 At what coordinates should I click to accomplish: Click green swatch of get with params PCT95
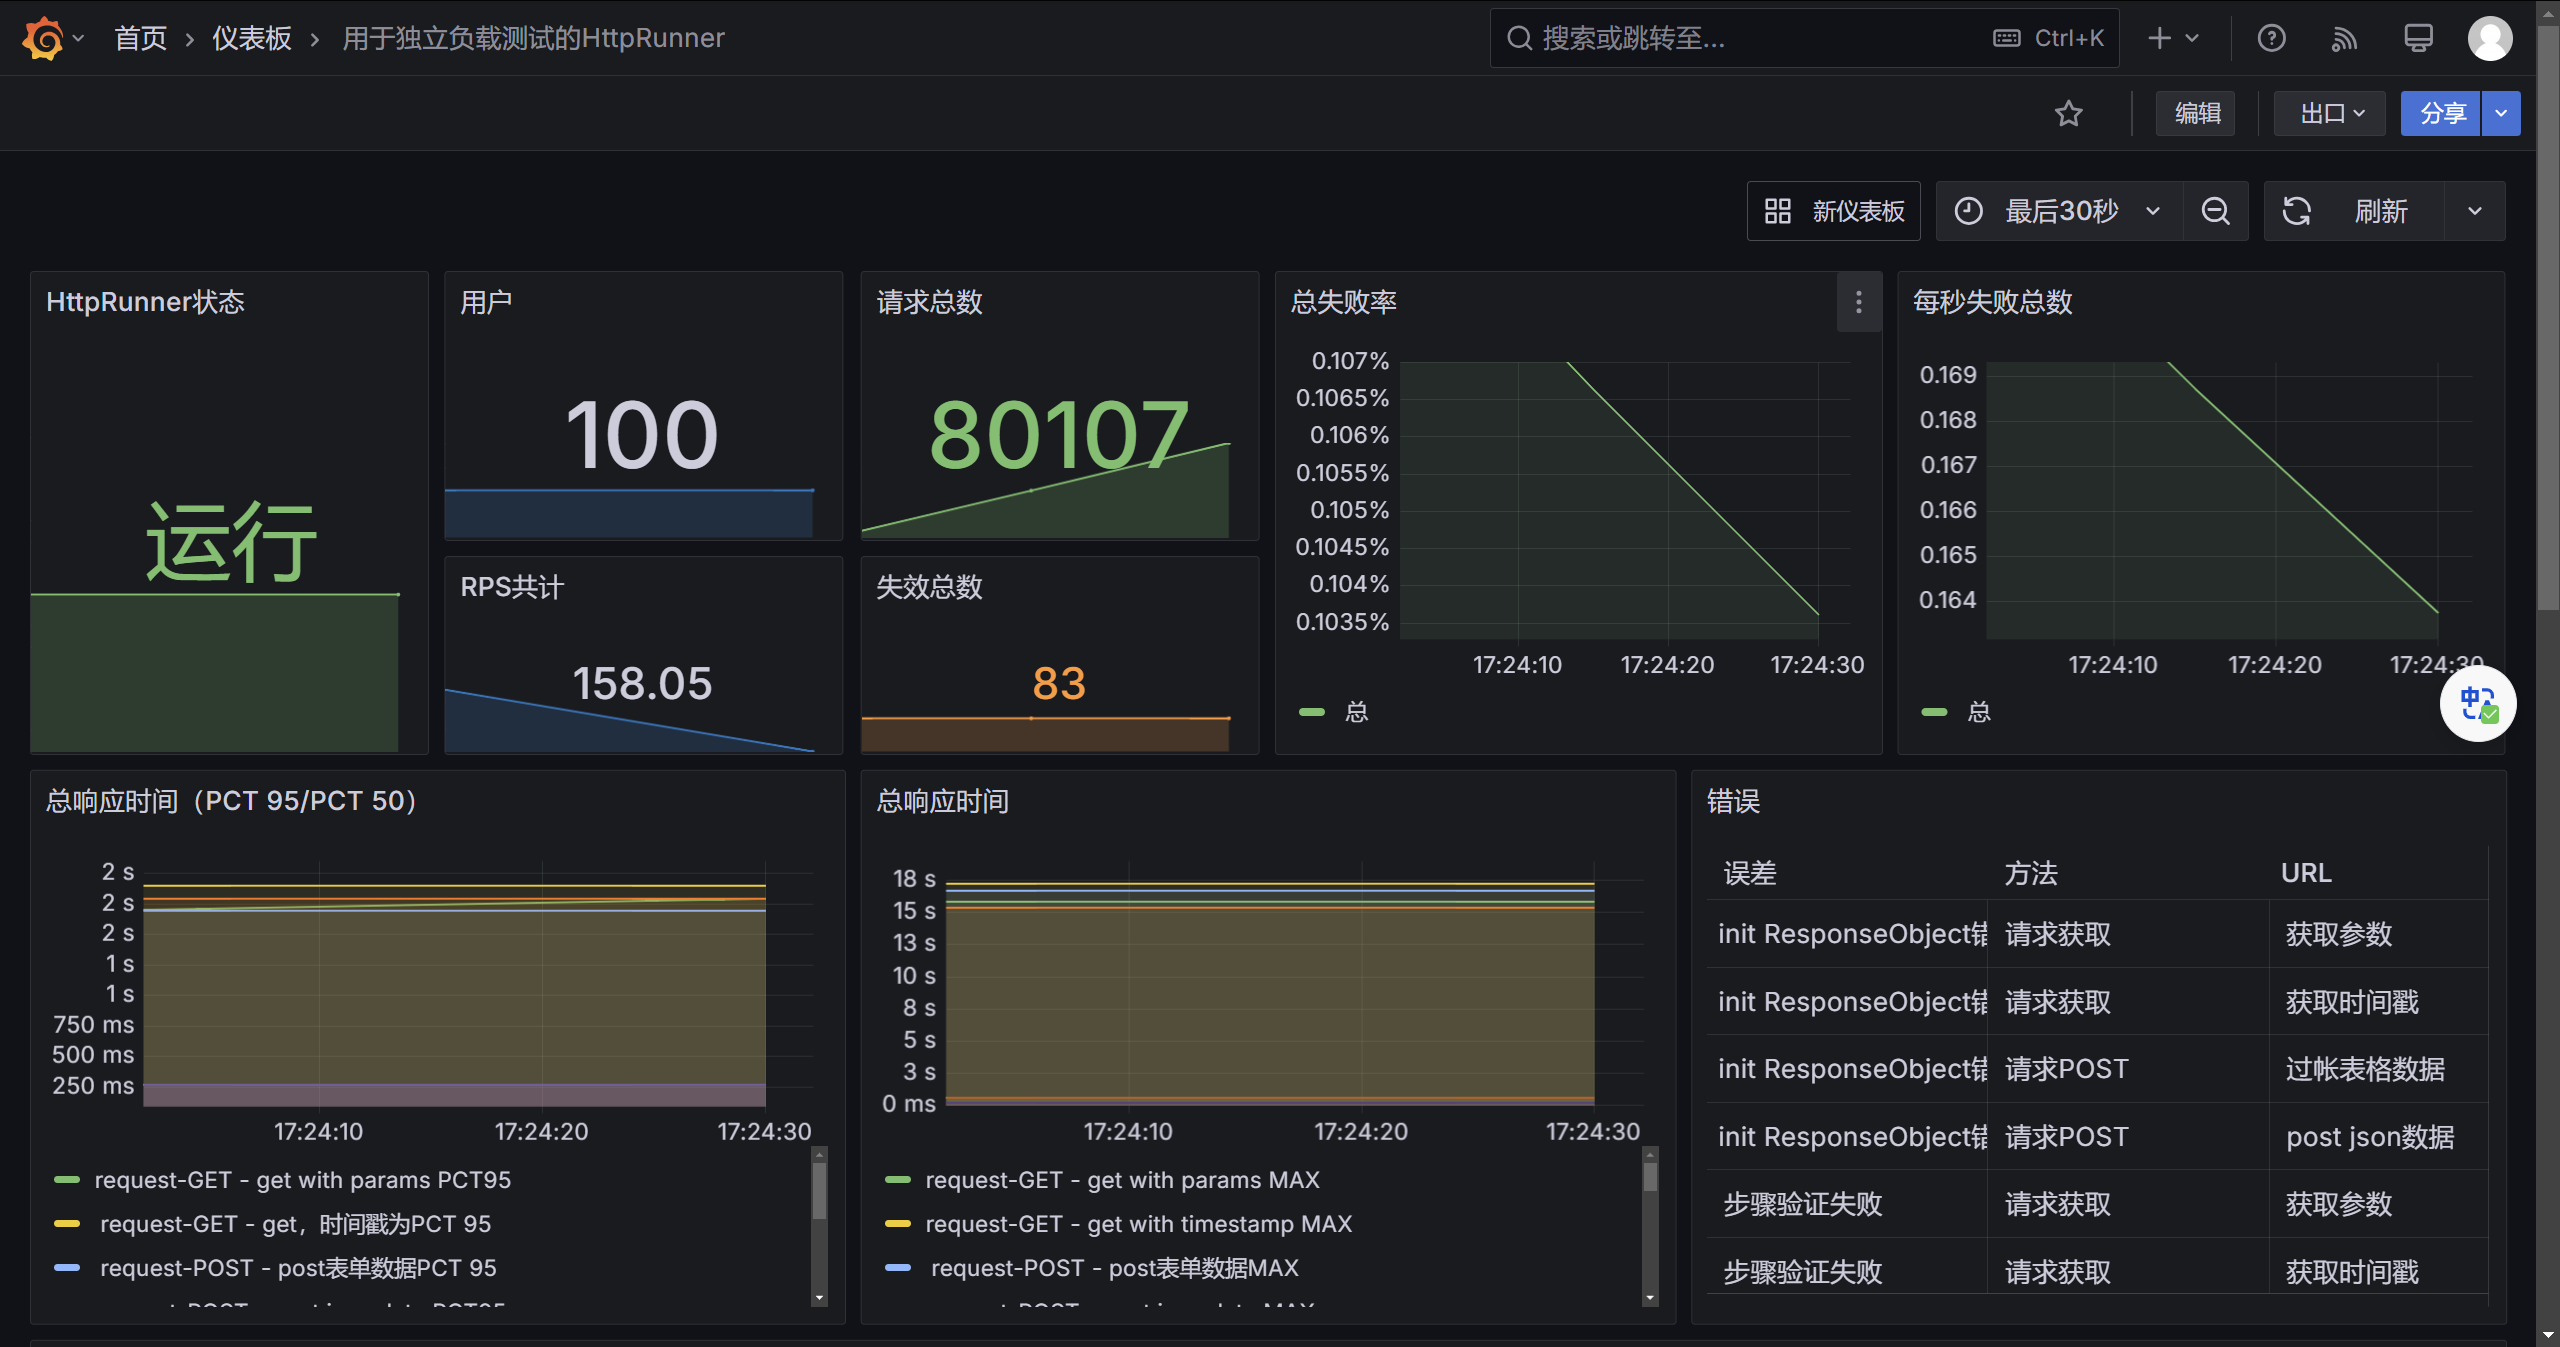click(67, 1180)
